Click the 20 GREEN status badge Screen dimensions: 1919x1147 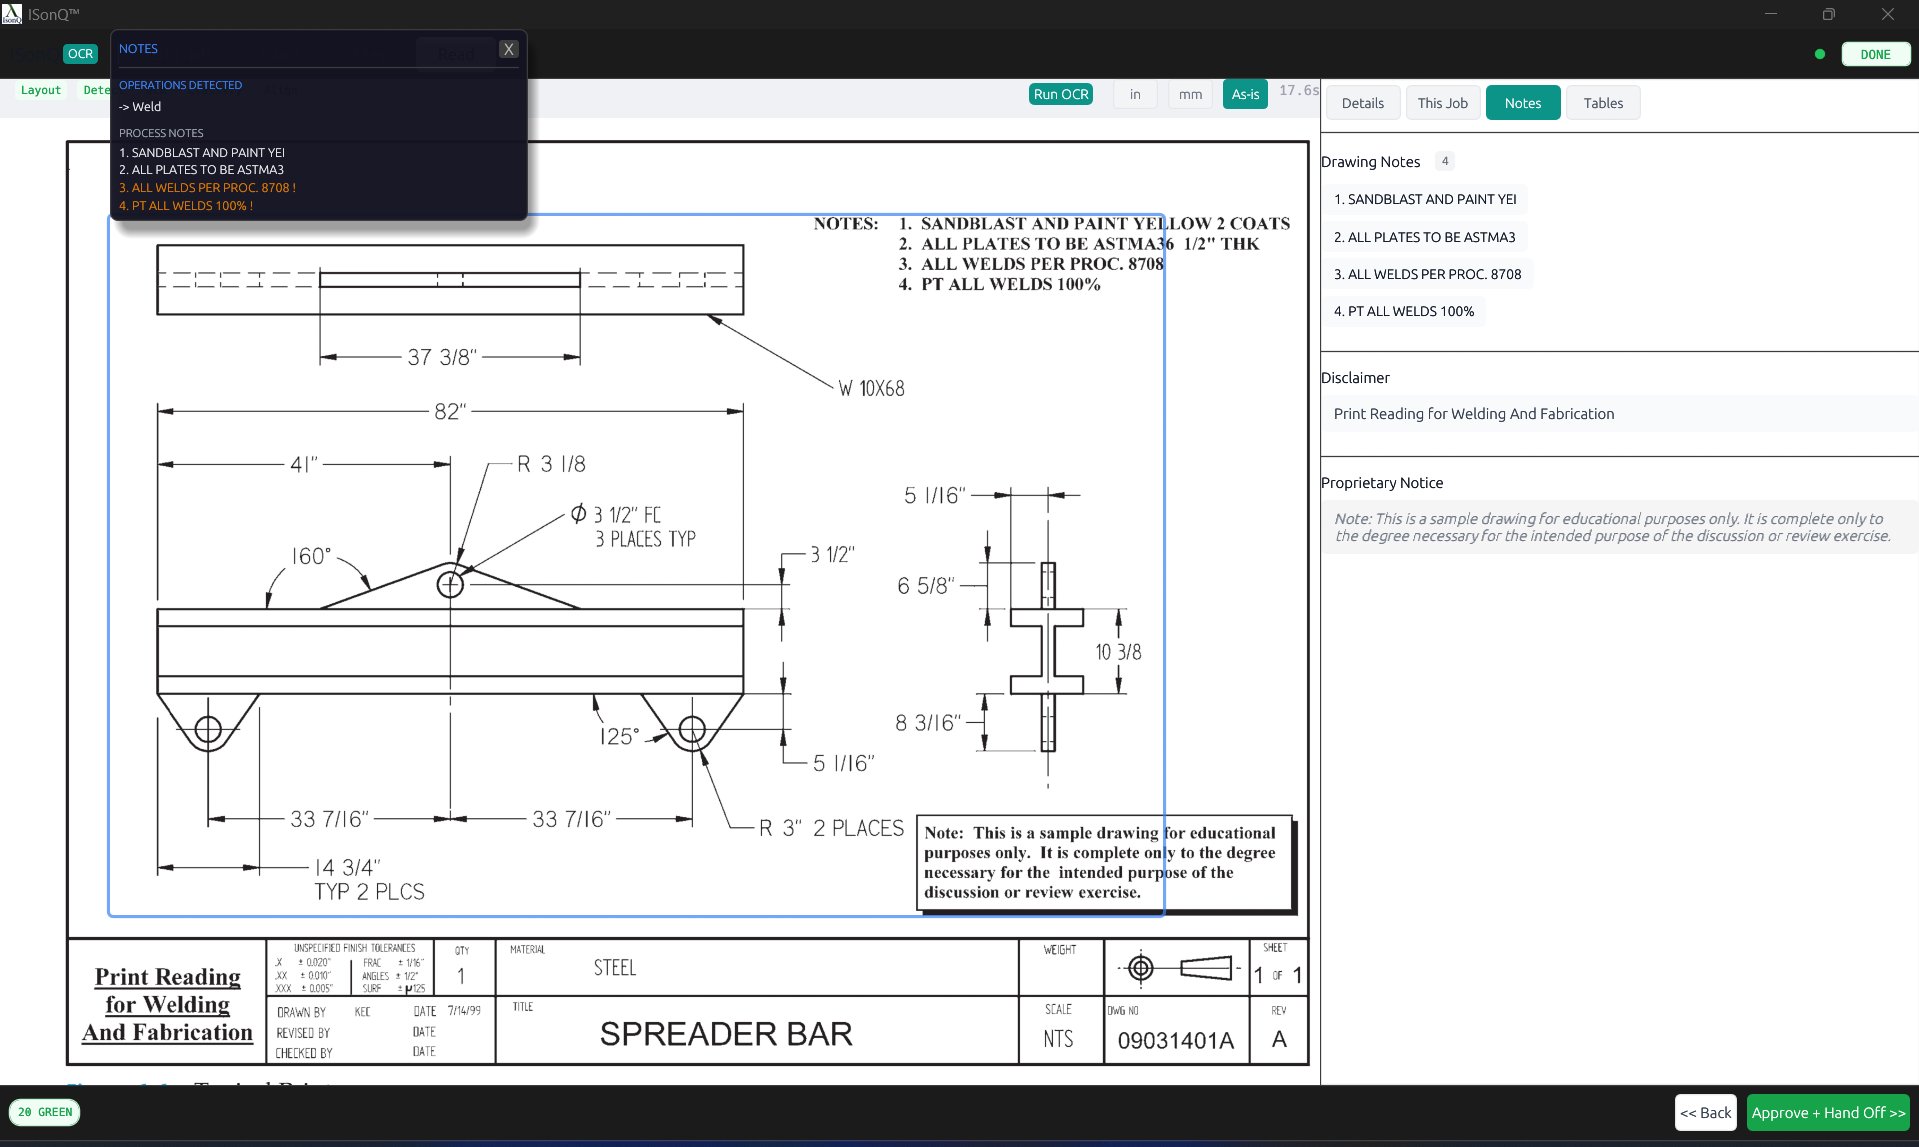click(x=45, y=1112)
